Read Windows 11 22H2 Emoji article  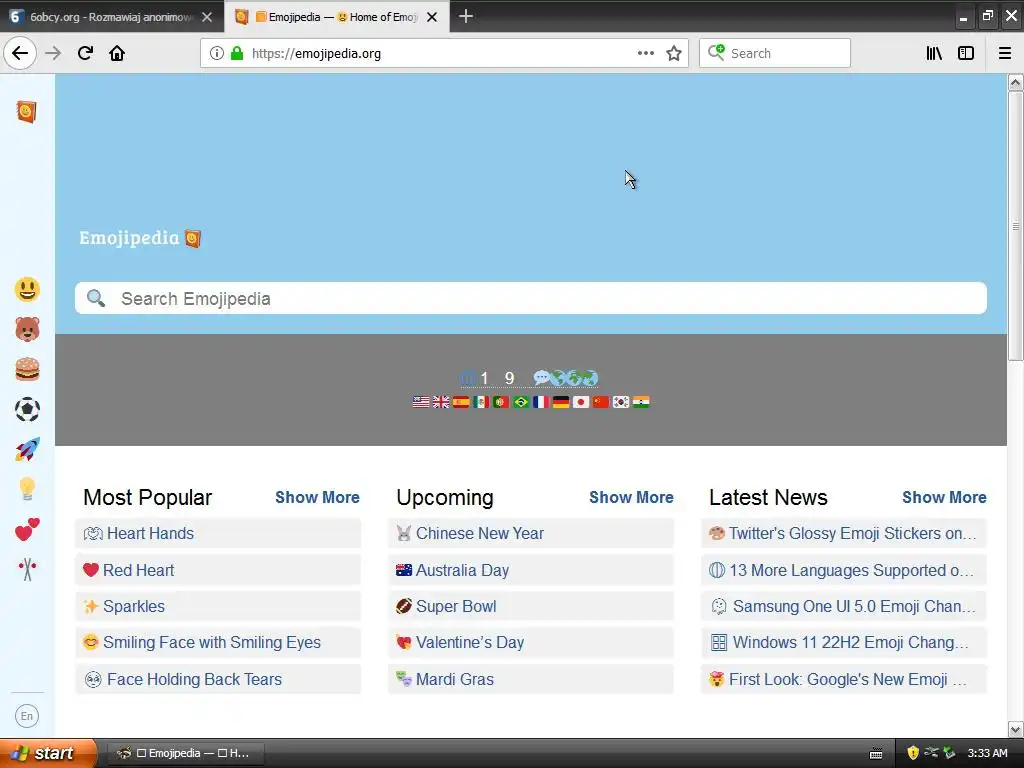click(844, 642)
